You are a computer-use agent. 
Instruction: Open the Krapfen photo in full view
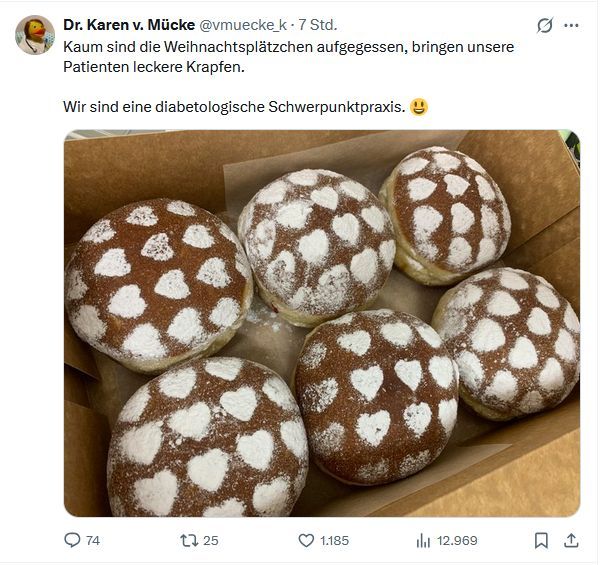321,323
